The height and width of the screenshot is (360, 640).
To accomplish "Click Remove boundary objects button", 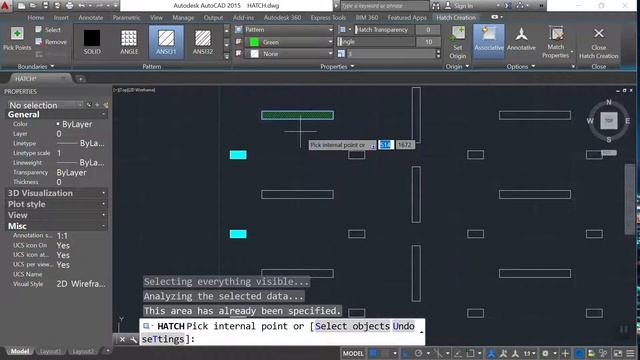I will click(51, 42).
